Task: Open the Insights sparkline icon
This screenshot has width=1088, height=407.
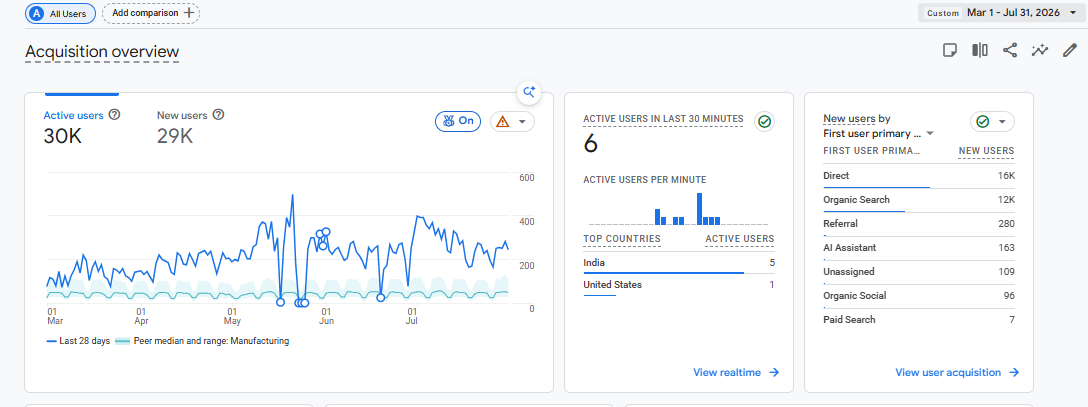Action: tap(1039, 50)
